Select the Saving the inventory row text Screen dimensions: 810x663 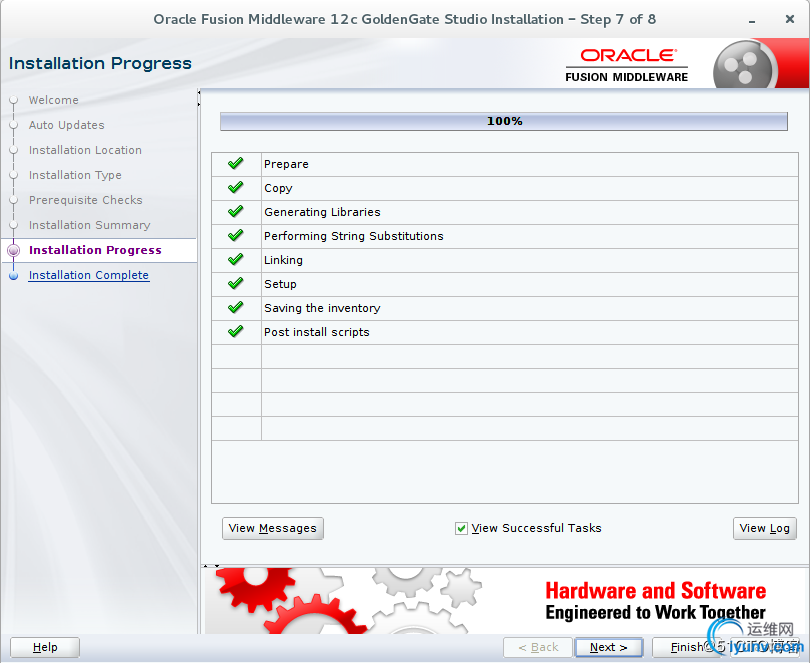(322, 308)
